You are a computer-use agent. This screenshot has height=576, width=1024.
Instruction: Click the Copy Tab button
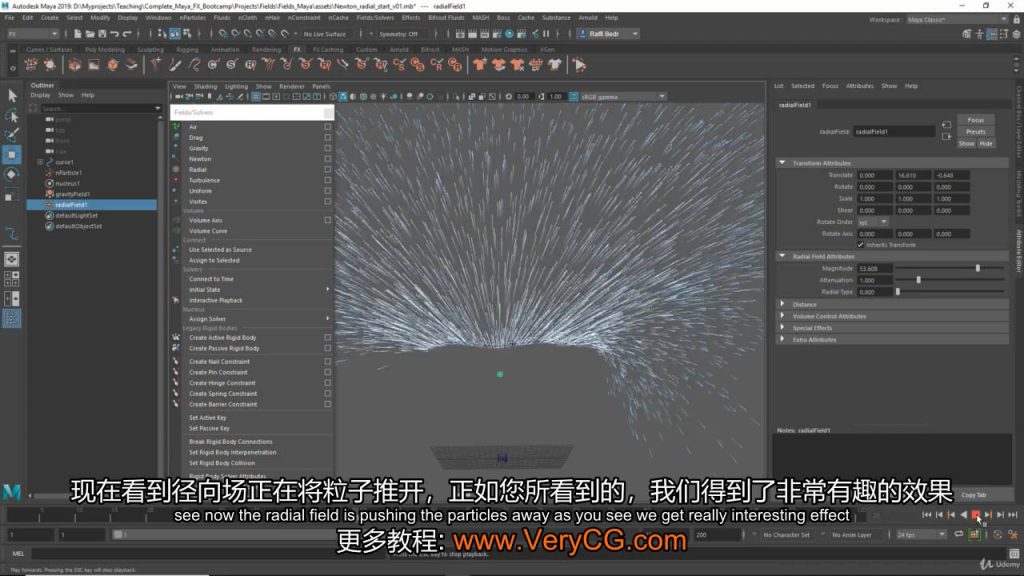point(974,495)
